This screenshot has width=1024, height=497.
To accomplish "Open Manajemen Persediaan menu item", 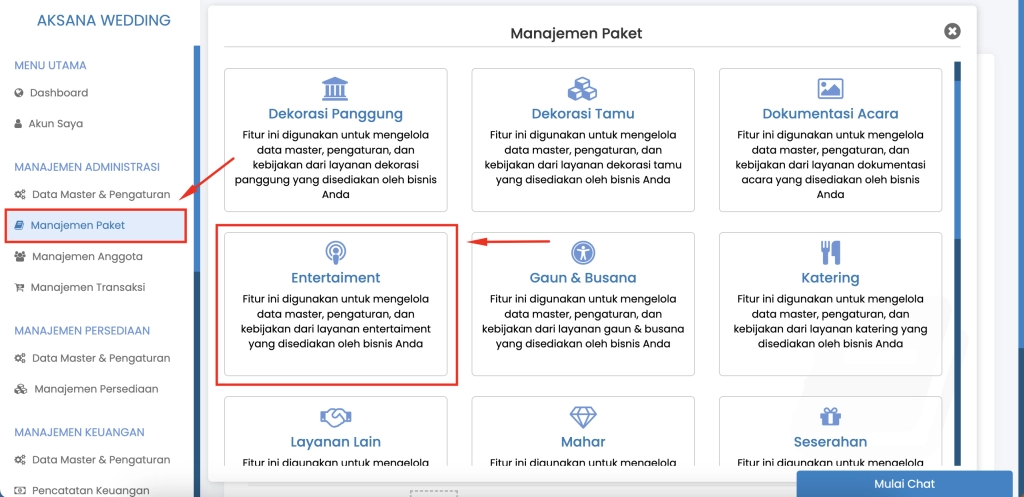I will [95, 389].
